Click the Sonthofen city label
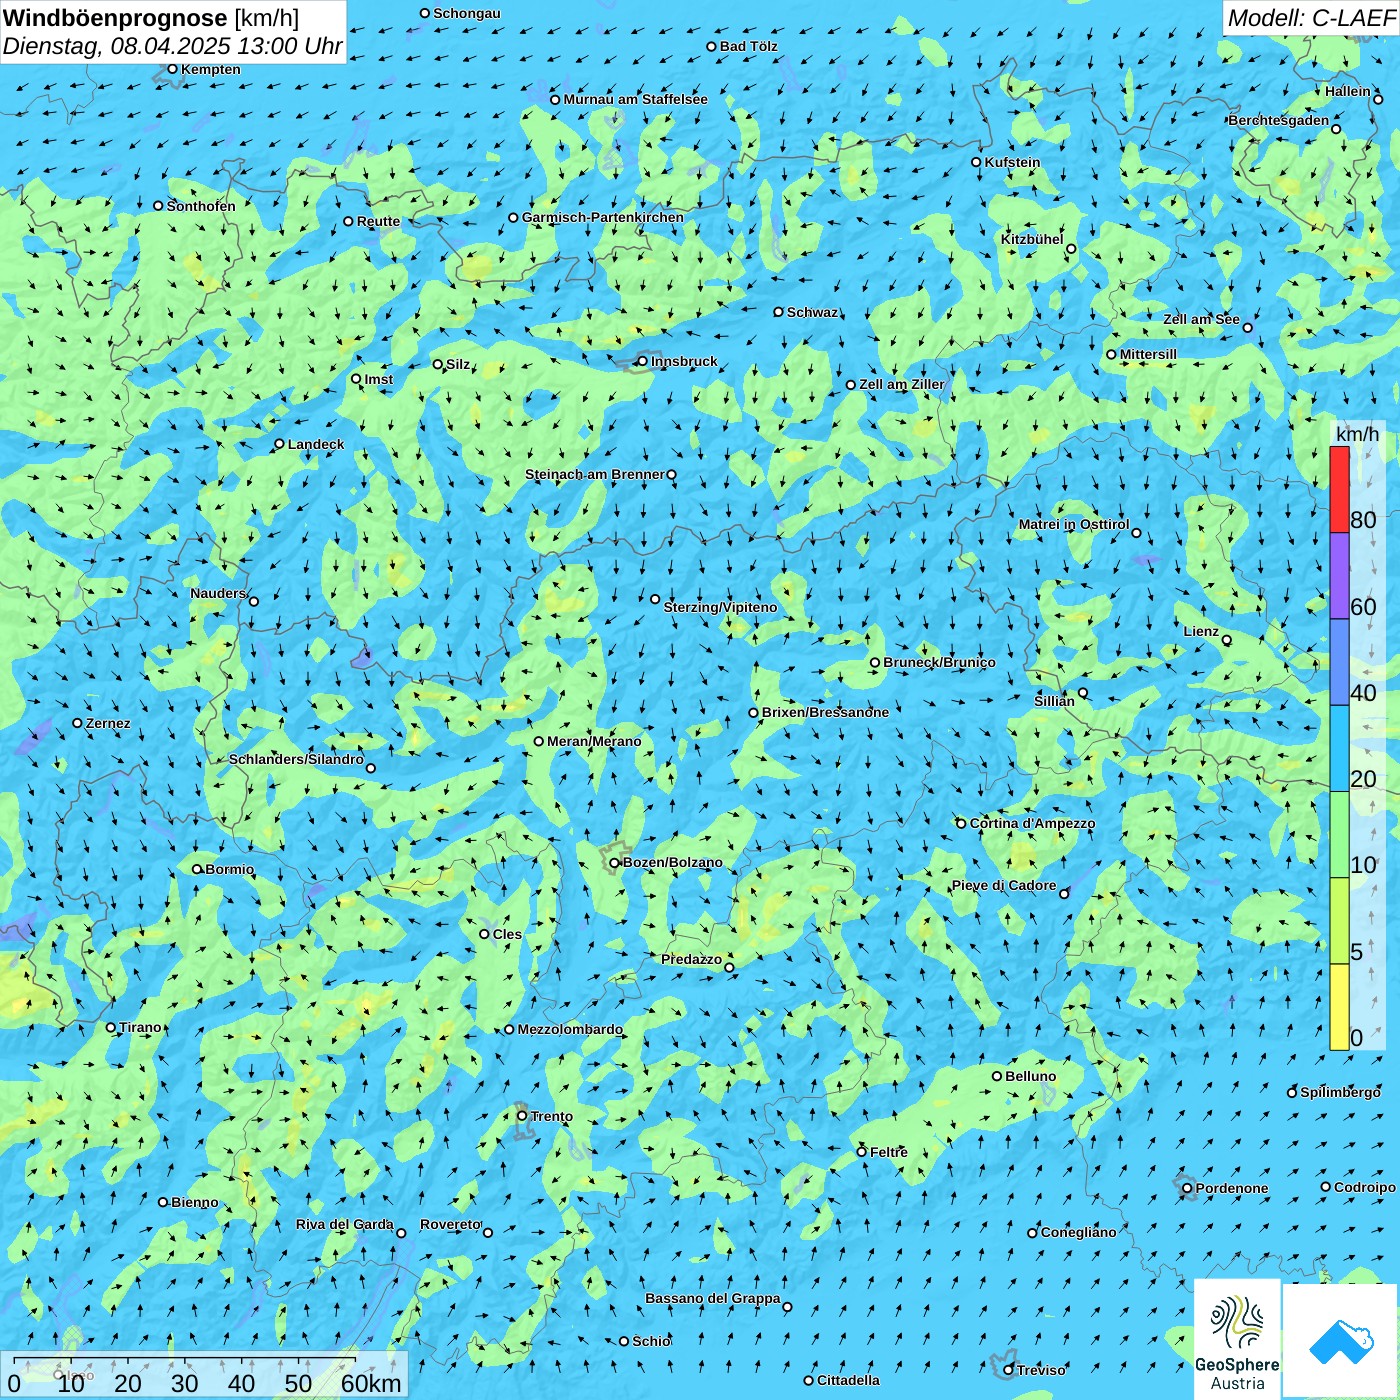 click(x=201, y=206)
